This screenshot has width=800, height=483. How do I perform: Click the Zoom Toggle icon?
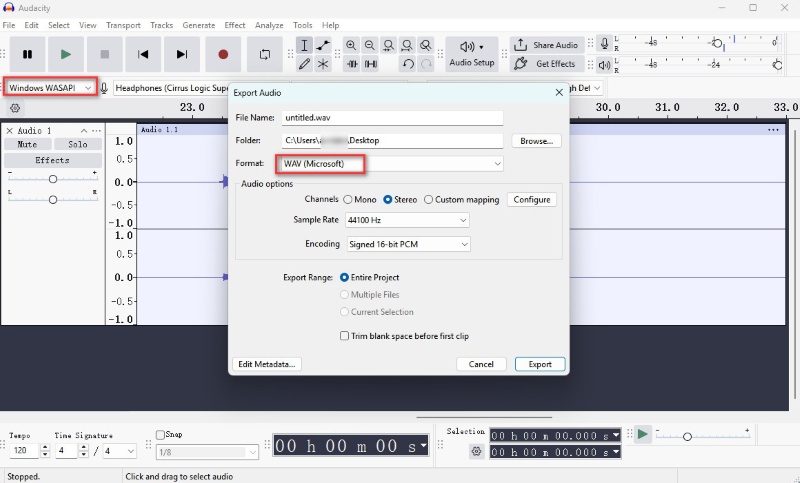pos(426,45)
